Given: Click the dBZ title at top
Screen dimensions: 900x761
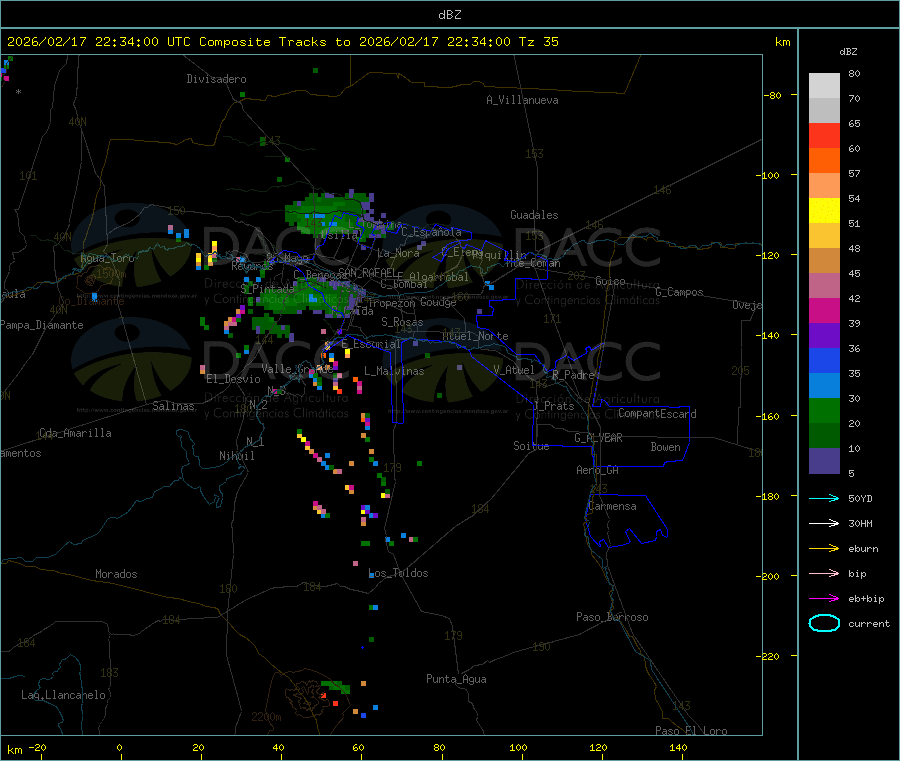Looking at the screenshot, I should [449, 14].
